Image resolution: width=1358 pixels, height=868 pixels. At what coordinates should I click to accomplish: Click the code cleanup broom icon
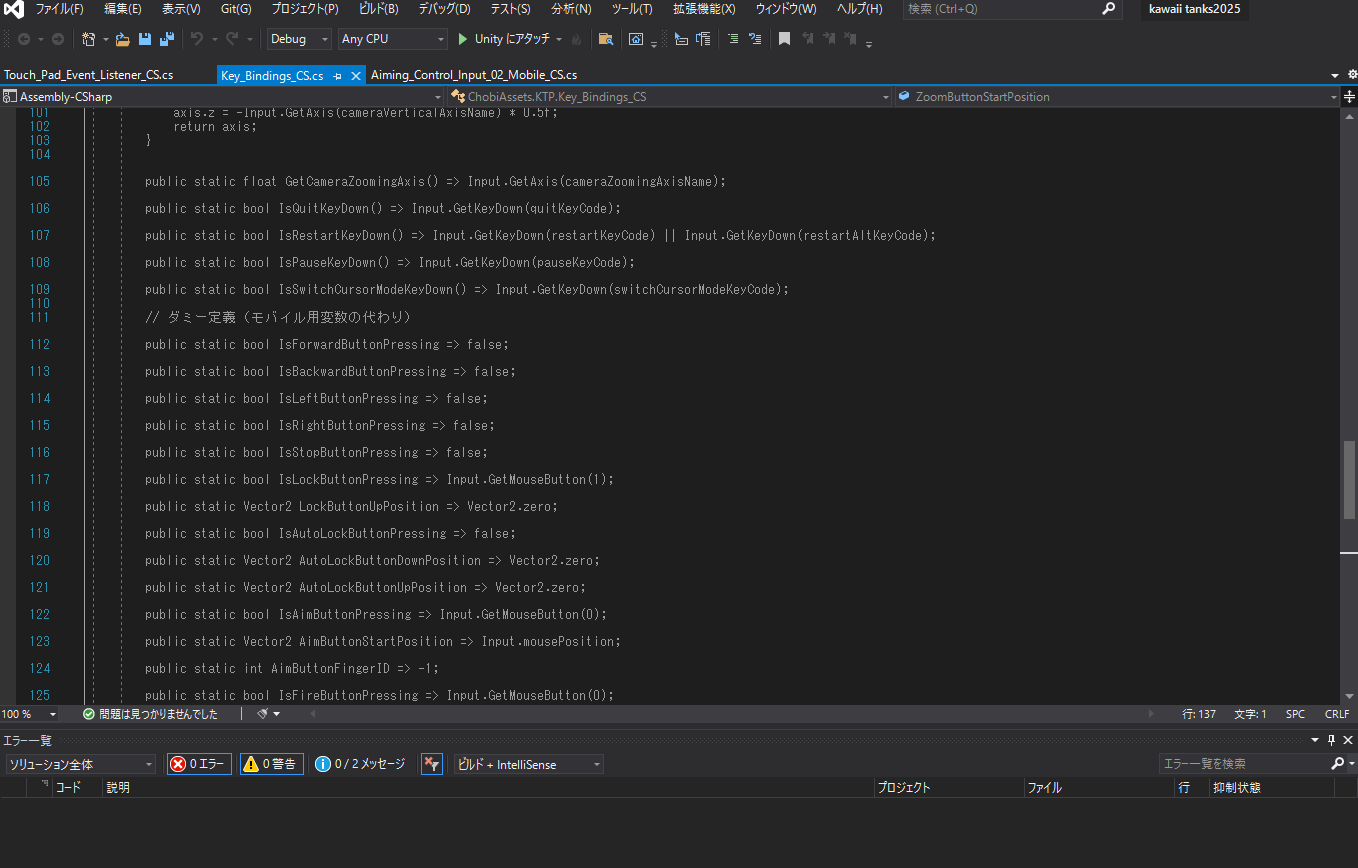pos(263,714)
